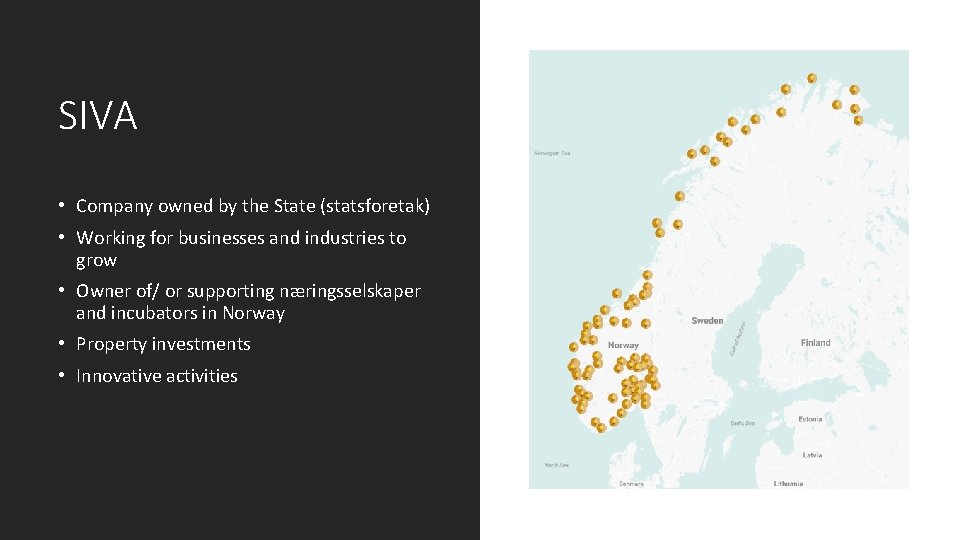960x540 pixels.
Task: Click the 'Baltic Sea' map label
Action: click(742, 423)
